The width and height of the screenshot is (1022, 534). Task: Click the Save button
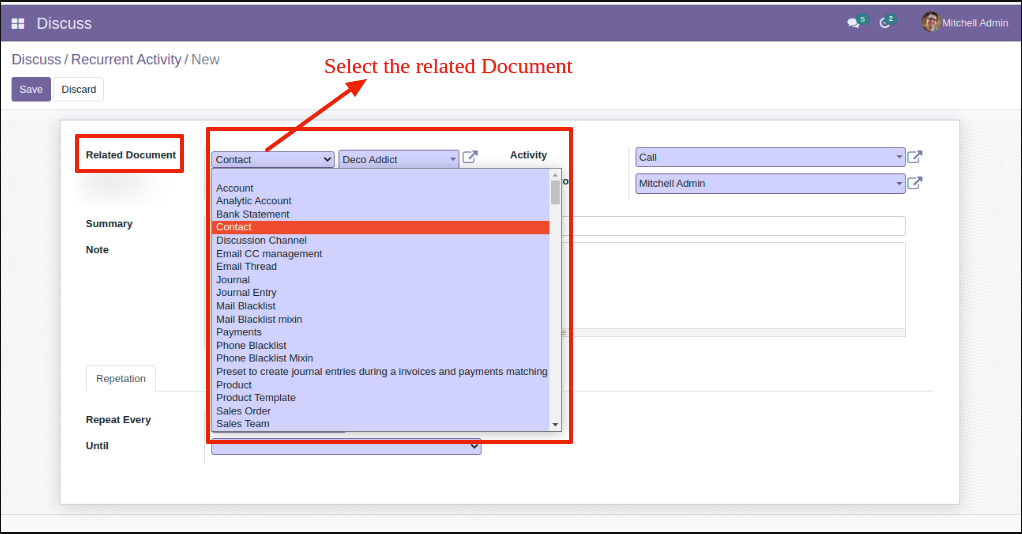click(x=31, y=89)
